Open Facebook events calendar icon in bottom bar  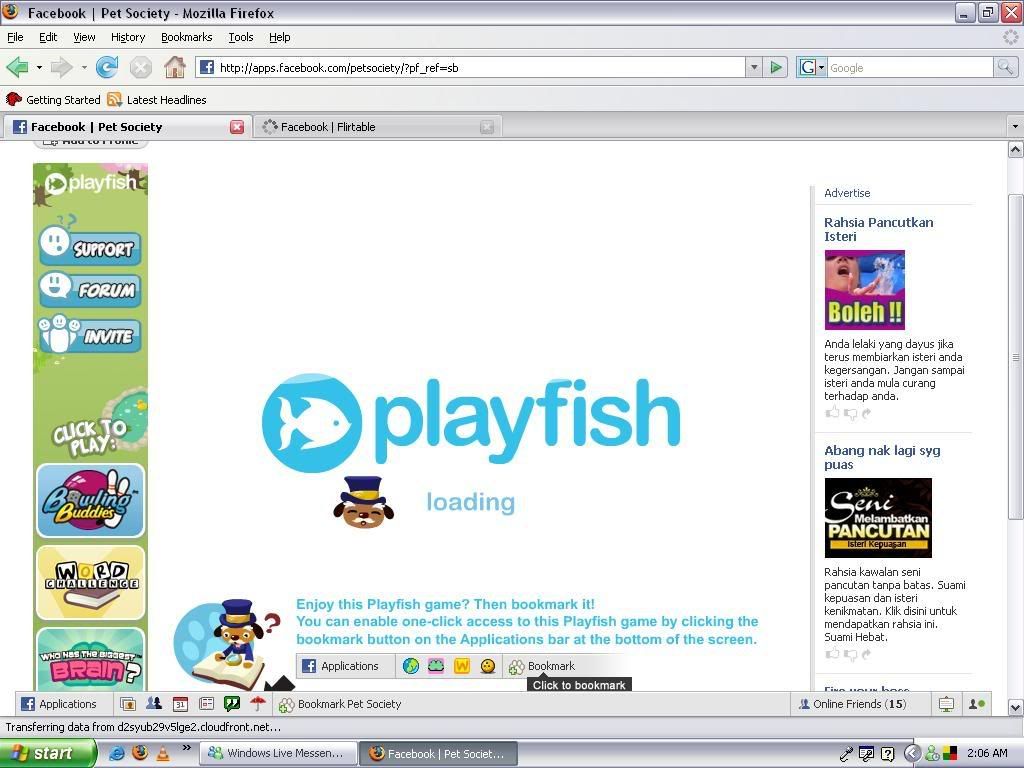click(180, 704)
